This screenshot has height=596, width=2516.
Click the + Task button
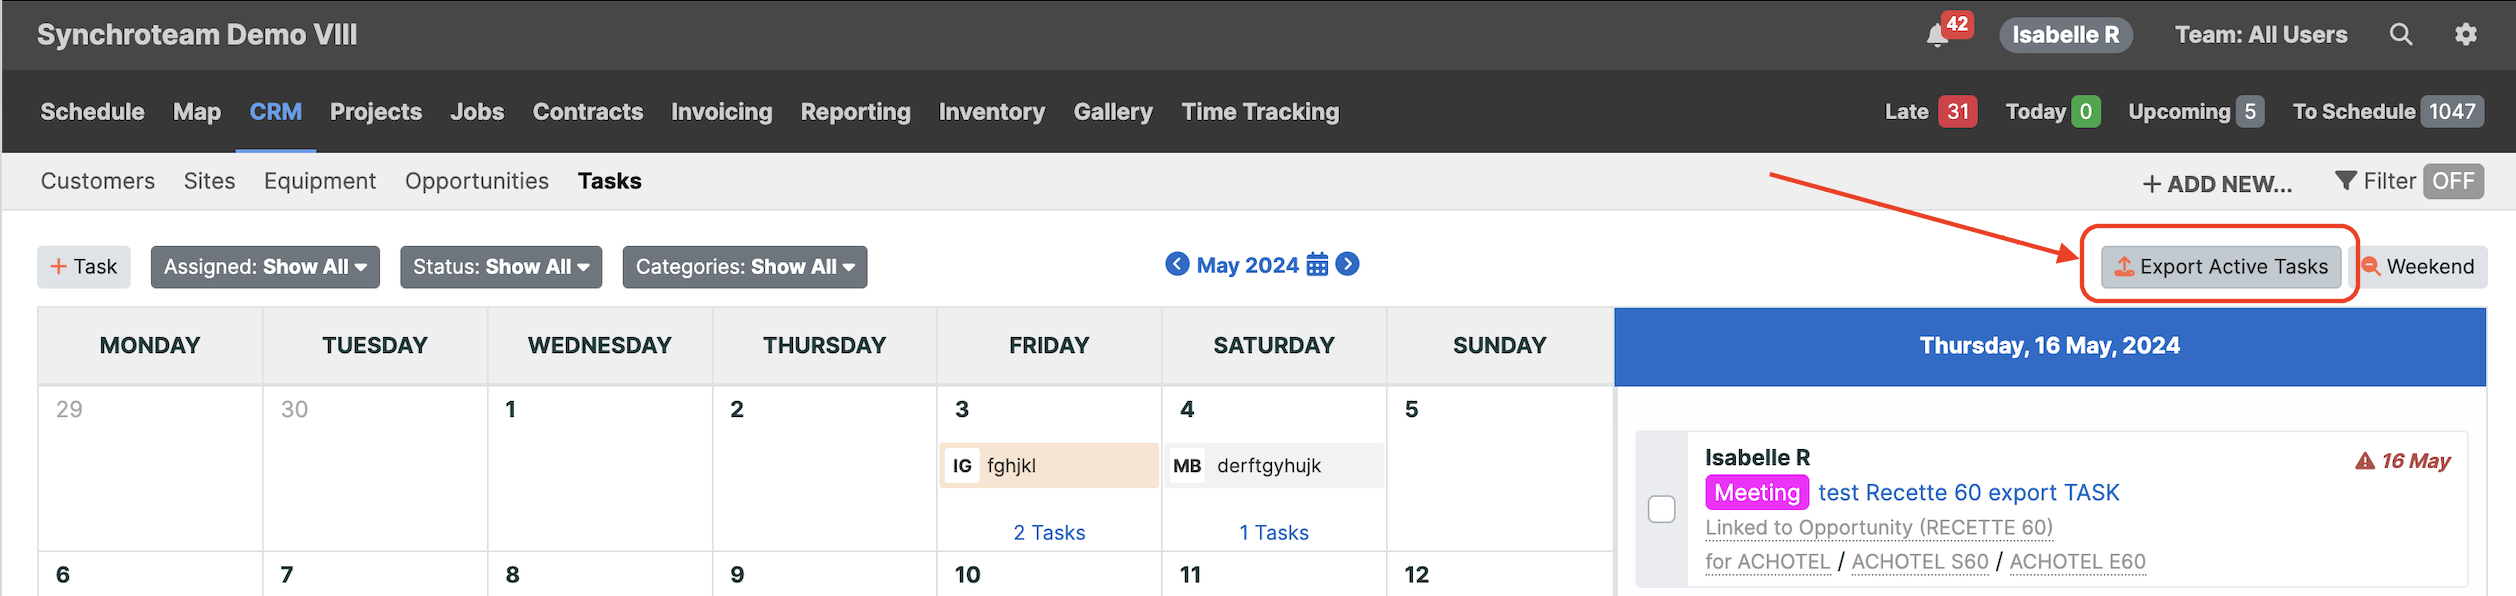[x=84, y=267]
